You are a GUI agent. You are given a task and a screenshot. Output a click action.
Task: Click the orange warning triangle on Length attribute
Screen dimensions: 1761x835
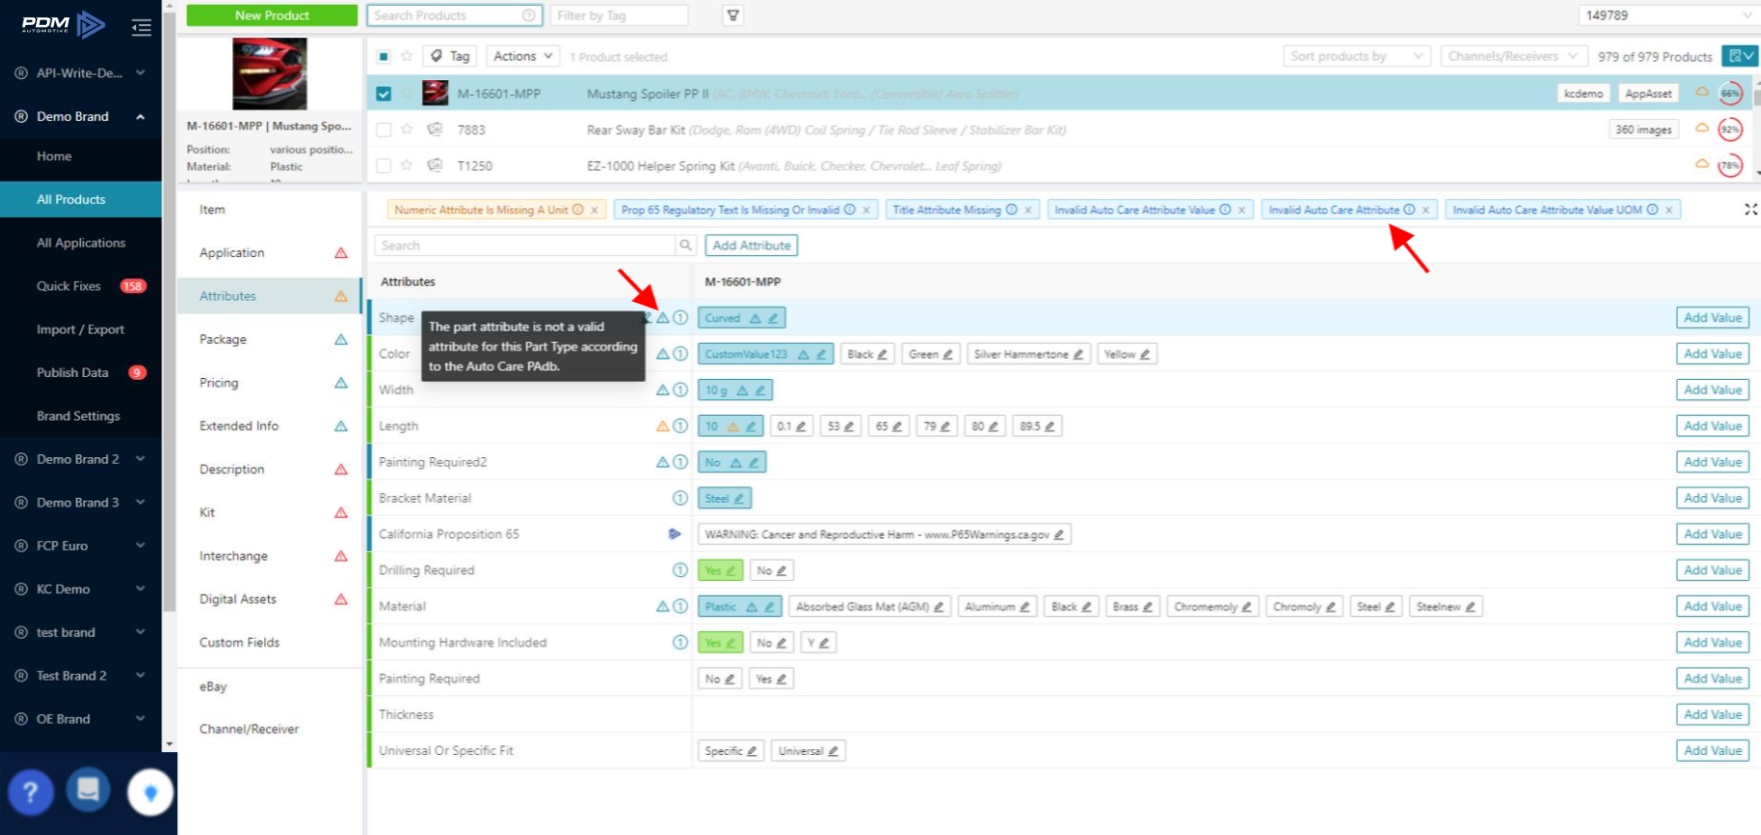(x=662, y=426)
